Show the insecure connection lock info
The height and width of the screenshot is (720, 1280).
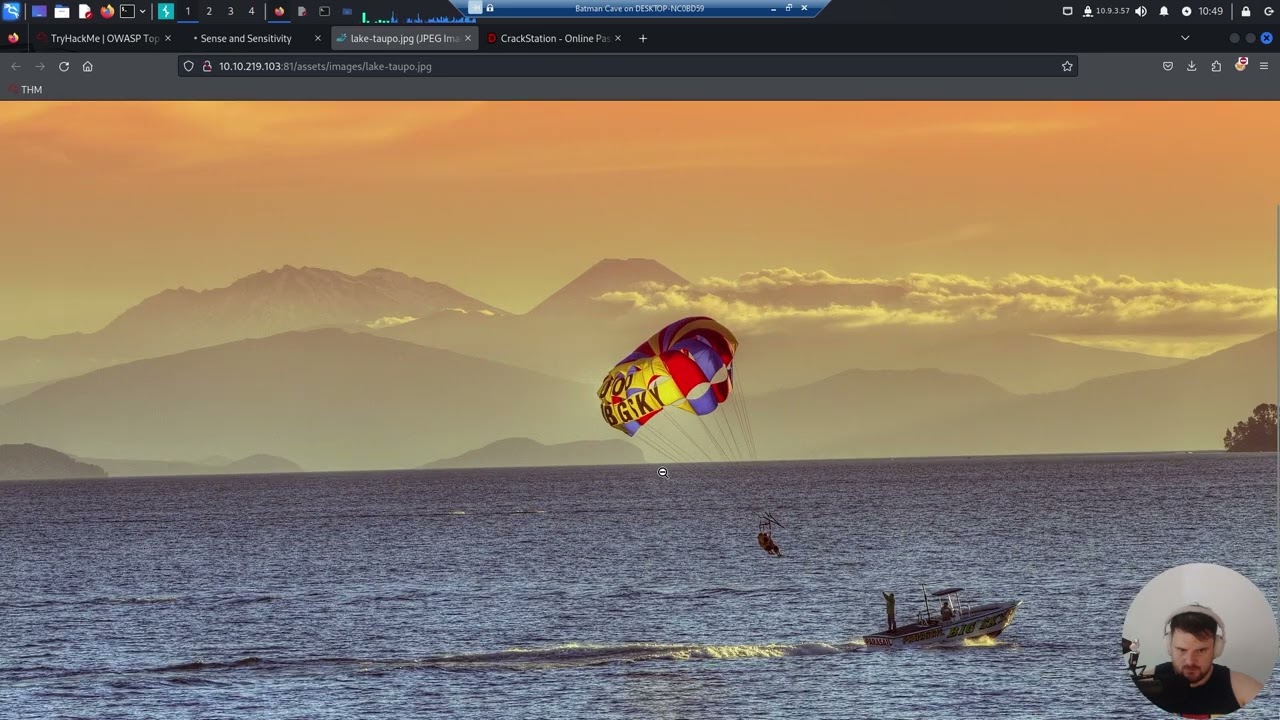207,66
